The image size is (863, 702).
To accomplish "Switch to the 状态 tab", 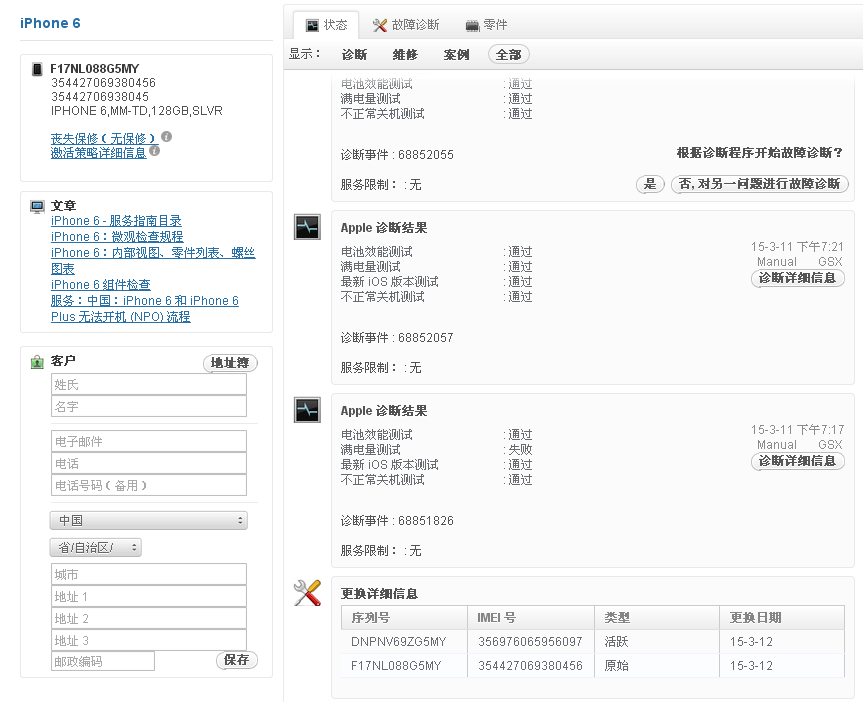I will click(326, 25).
